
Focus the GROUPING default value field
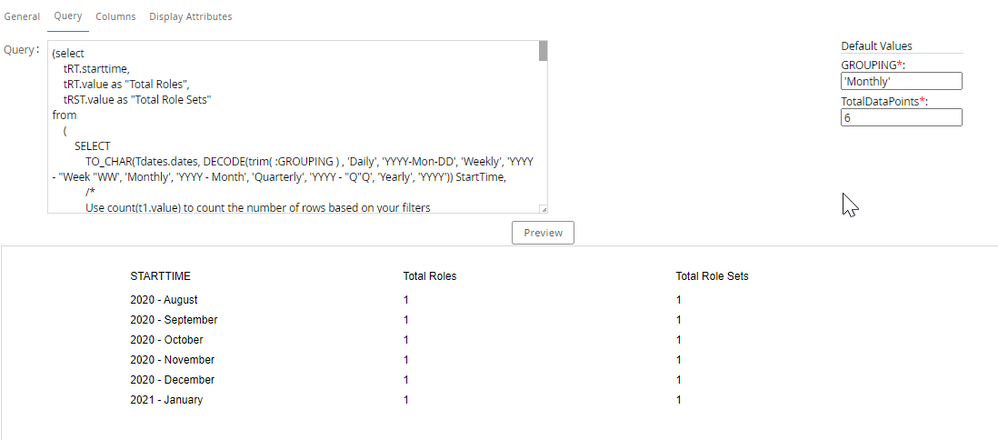pos(901,82)
